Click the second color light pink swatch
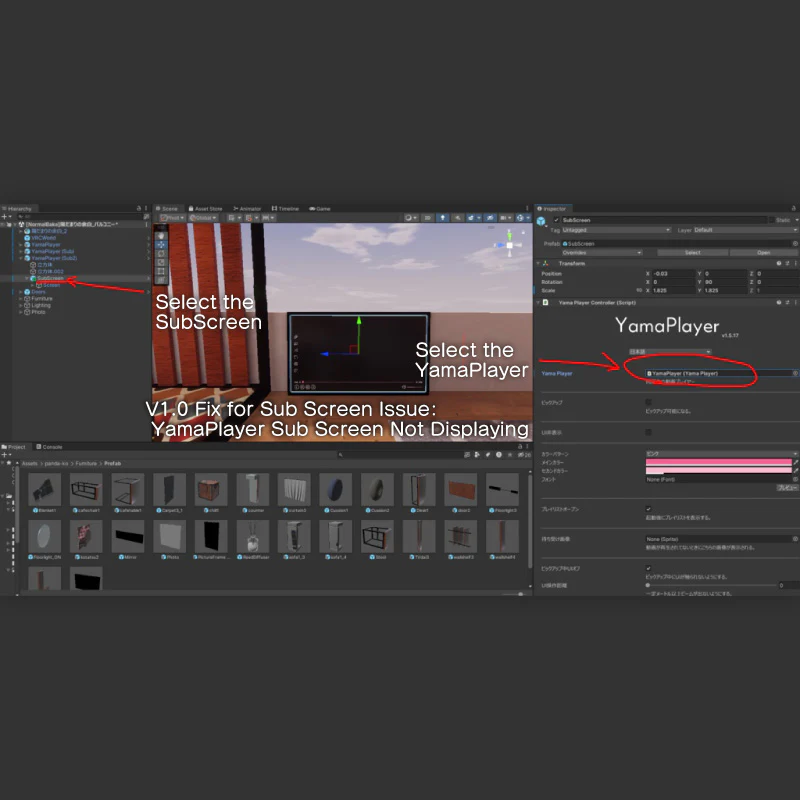The width and height of the screenshot is (800, 800). point(718,470)
